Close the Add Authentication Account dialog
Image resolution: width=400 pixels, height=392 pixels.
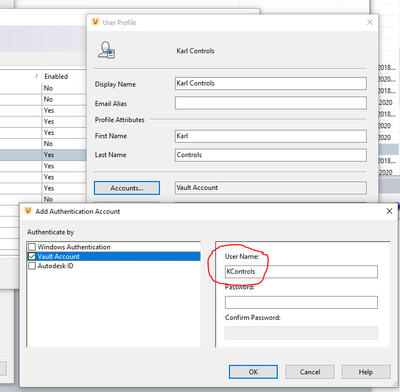[389, 211]
